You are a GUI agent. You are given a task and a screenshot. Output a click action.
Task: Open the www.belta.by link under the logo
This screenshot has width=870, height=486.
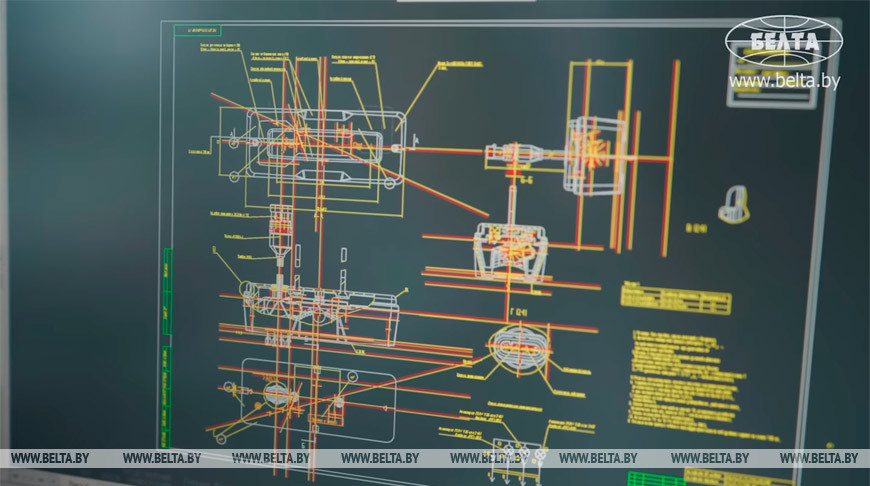(x=784, y=81)
